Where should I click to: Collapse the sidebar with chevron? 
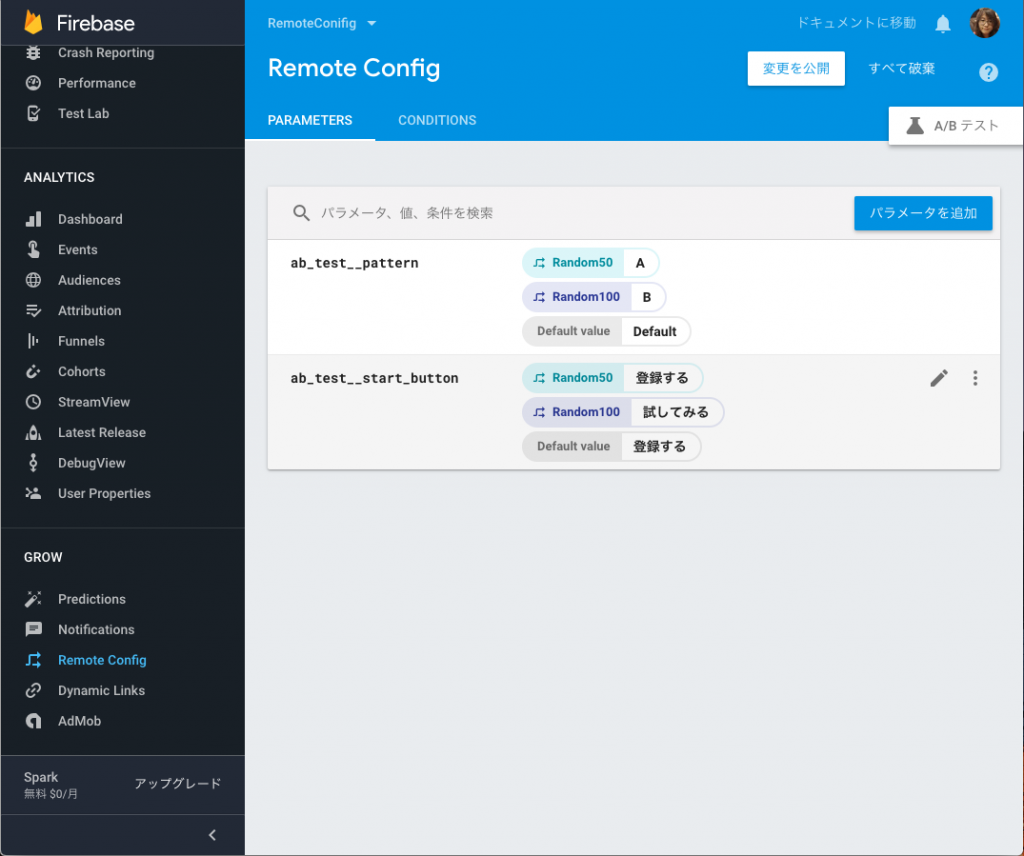coord(212,835)
